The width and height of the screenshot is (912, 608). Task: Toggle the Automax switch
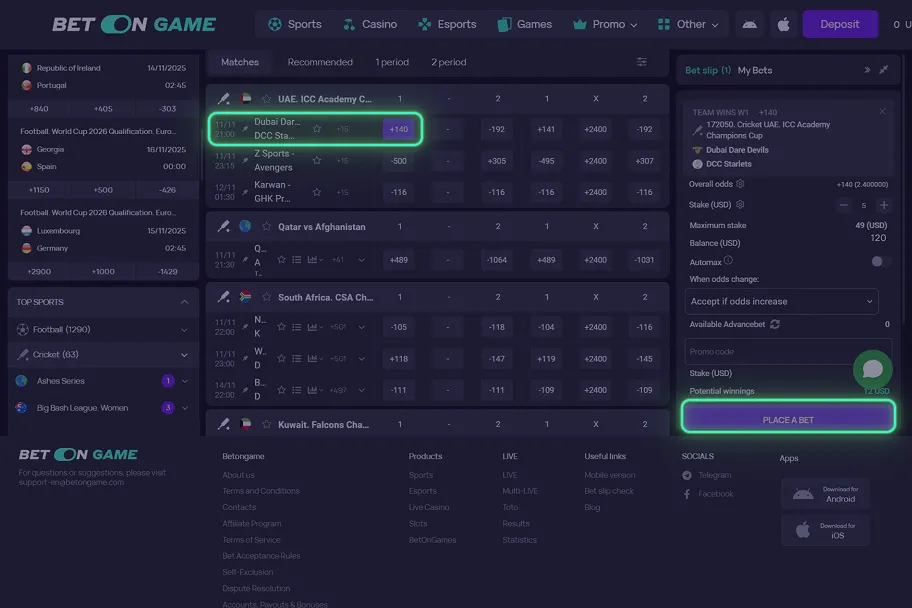click(x=880, y=261)
